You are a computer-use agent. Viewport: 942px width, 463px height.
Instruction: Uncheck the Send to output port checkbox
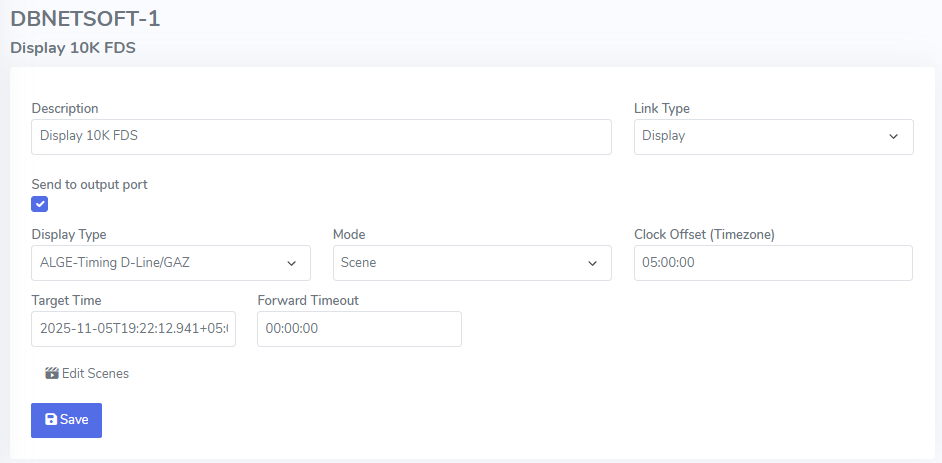40,205
